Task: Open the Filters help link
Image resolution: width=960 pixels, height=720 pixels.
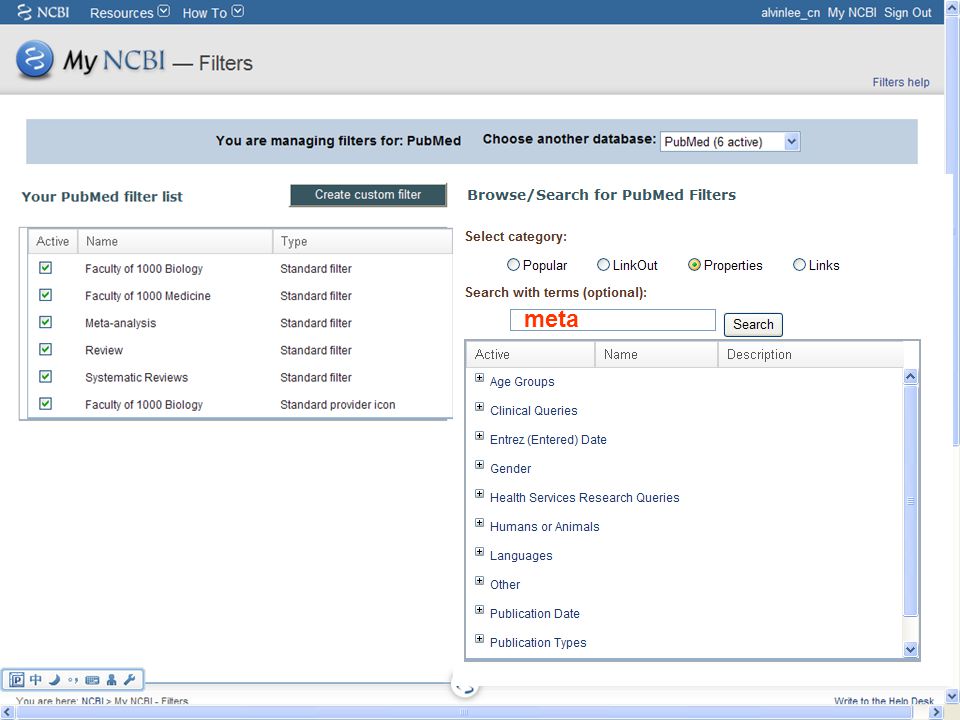Action: point(901,82)
